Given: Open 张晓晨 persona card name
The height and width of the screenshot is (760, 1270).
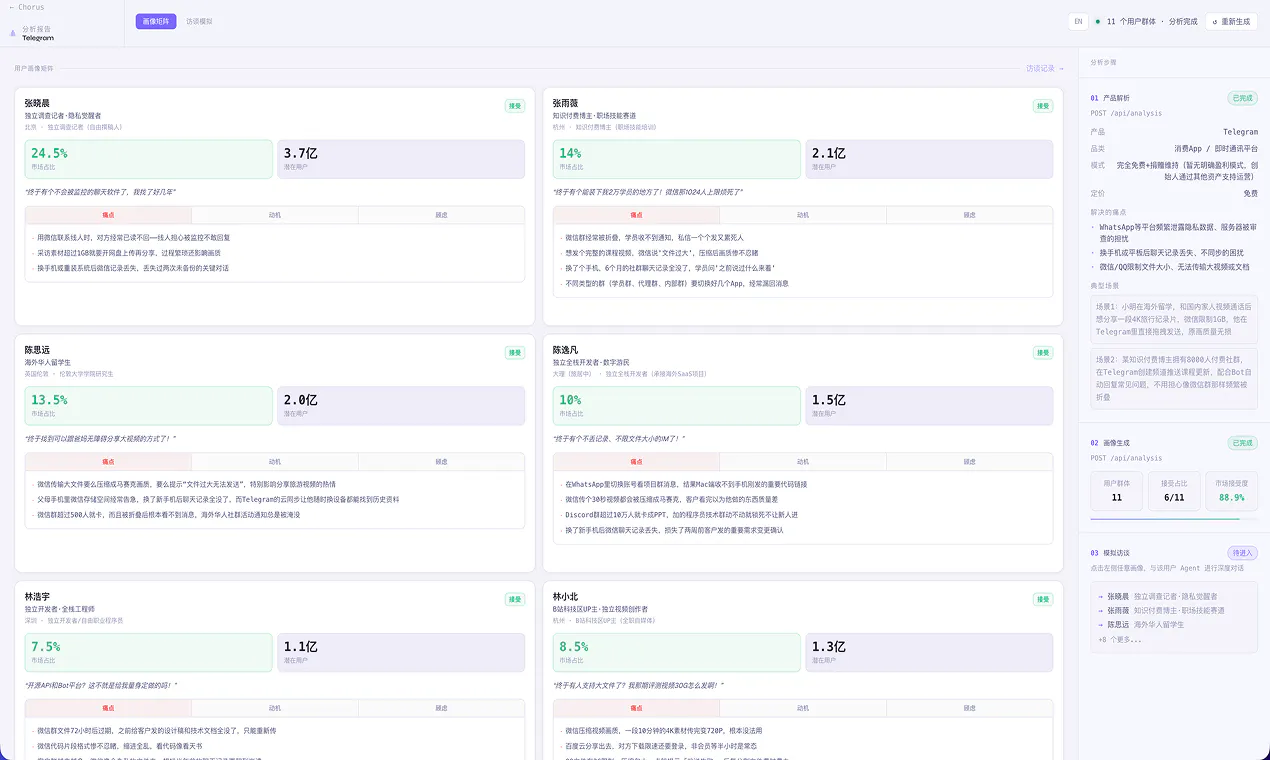Looking at the screenshot, I should pyautogui.click(x=37, y=103).
